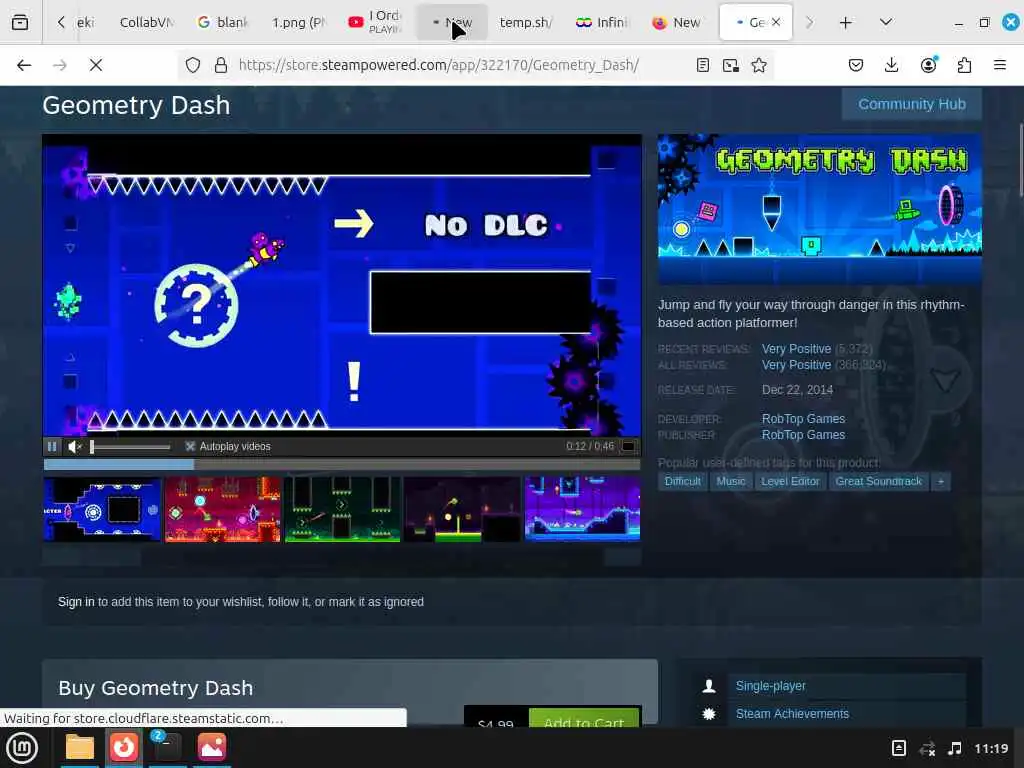
Task: Open All Reviews Very Positive link
Action: (x=796, y=365)
